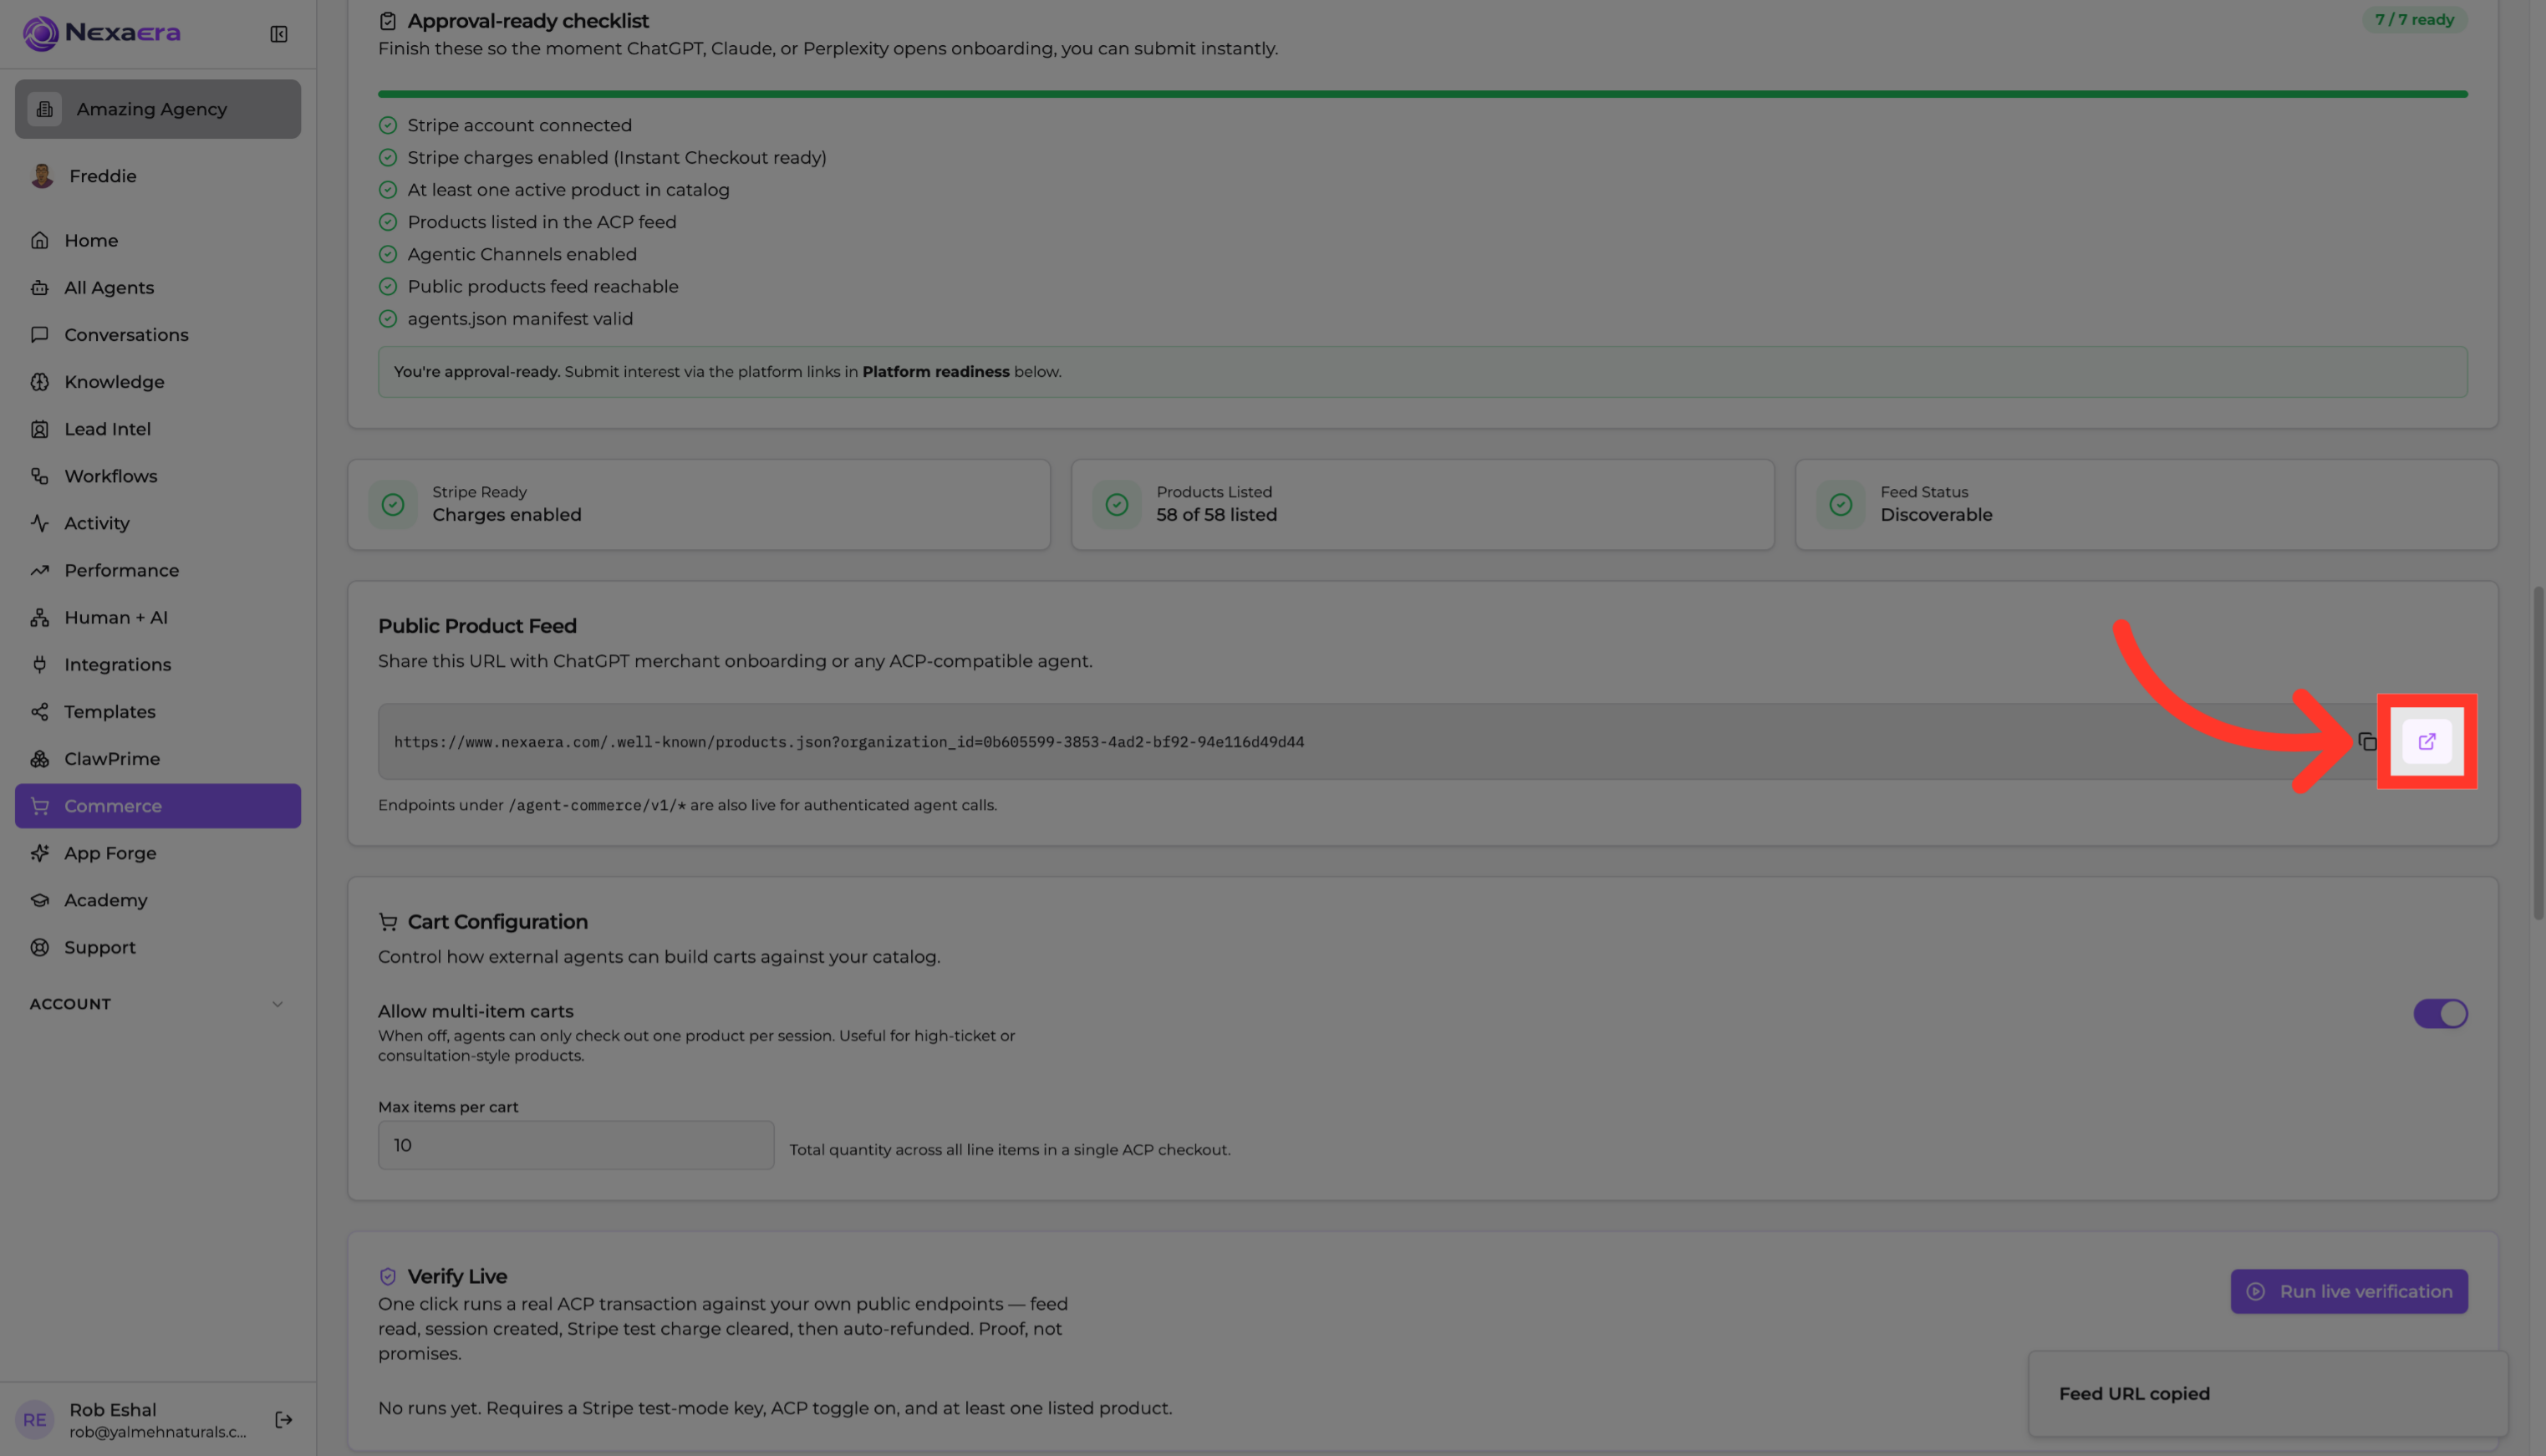Click the Support lifebuoy icon
Image resolution: width=2546 pixels, height=1456 pixels.
pyautogui.click(x=40, y=947)
